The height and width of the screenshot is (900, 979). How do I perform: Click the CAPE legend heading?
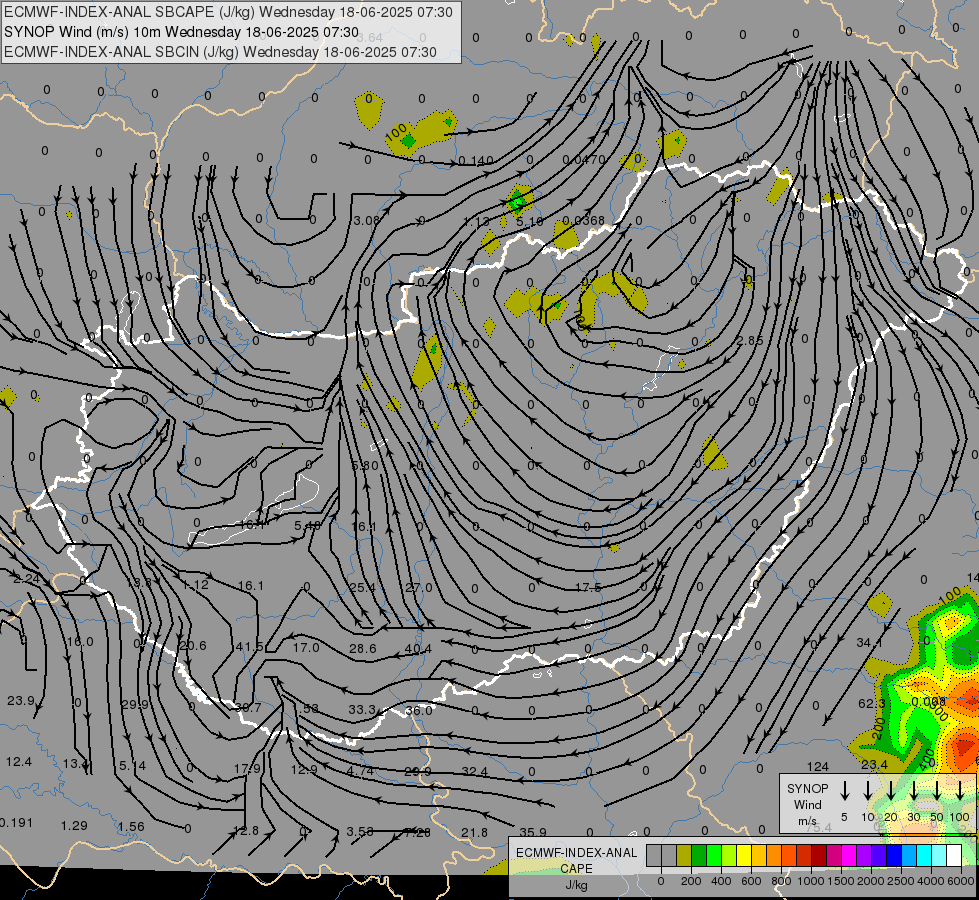(x=576, y=869)
